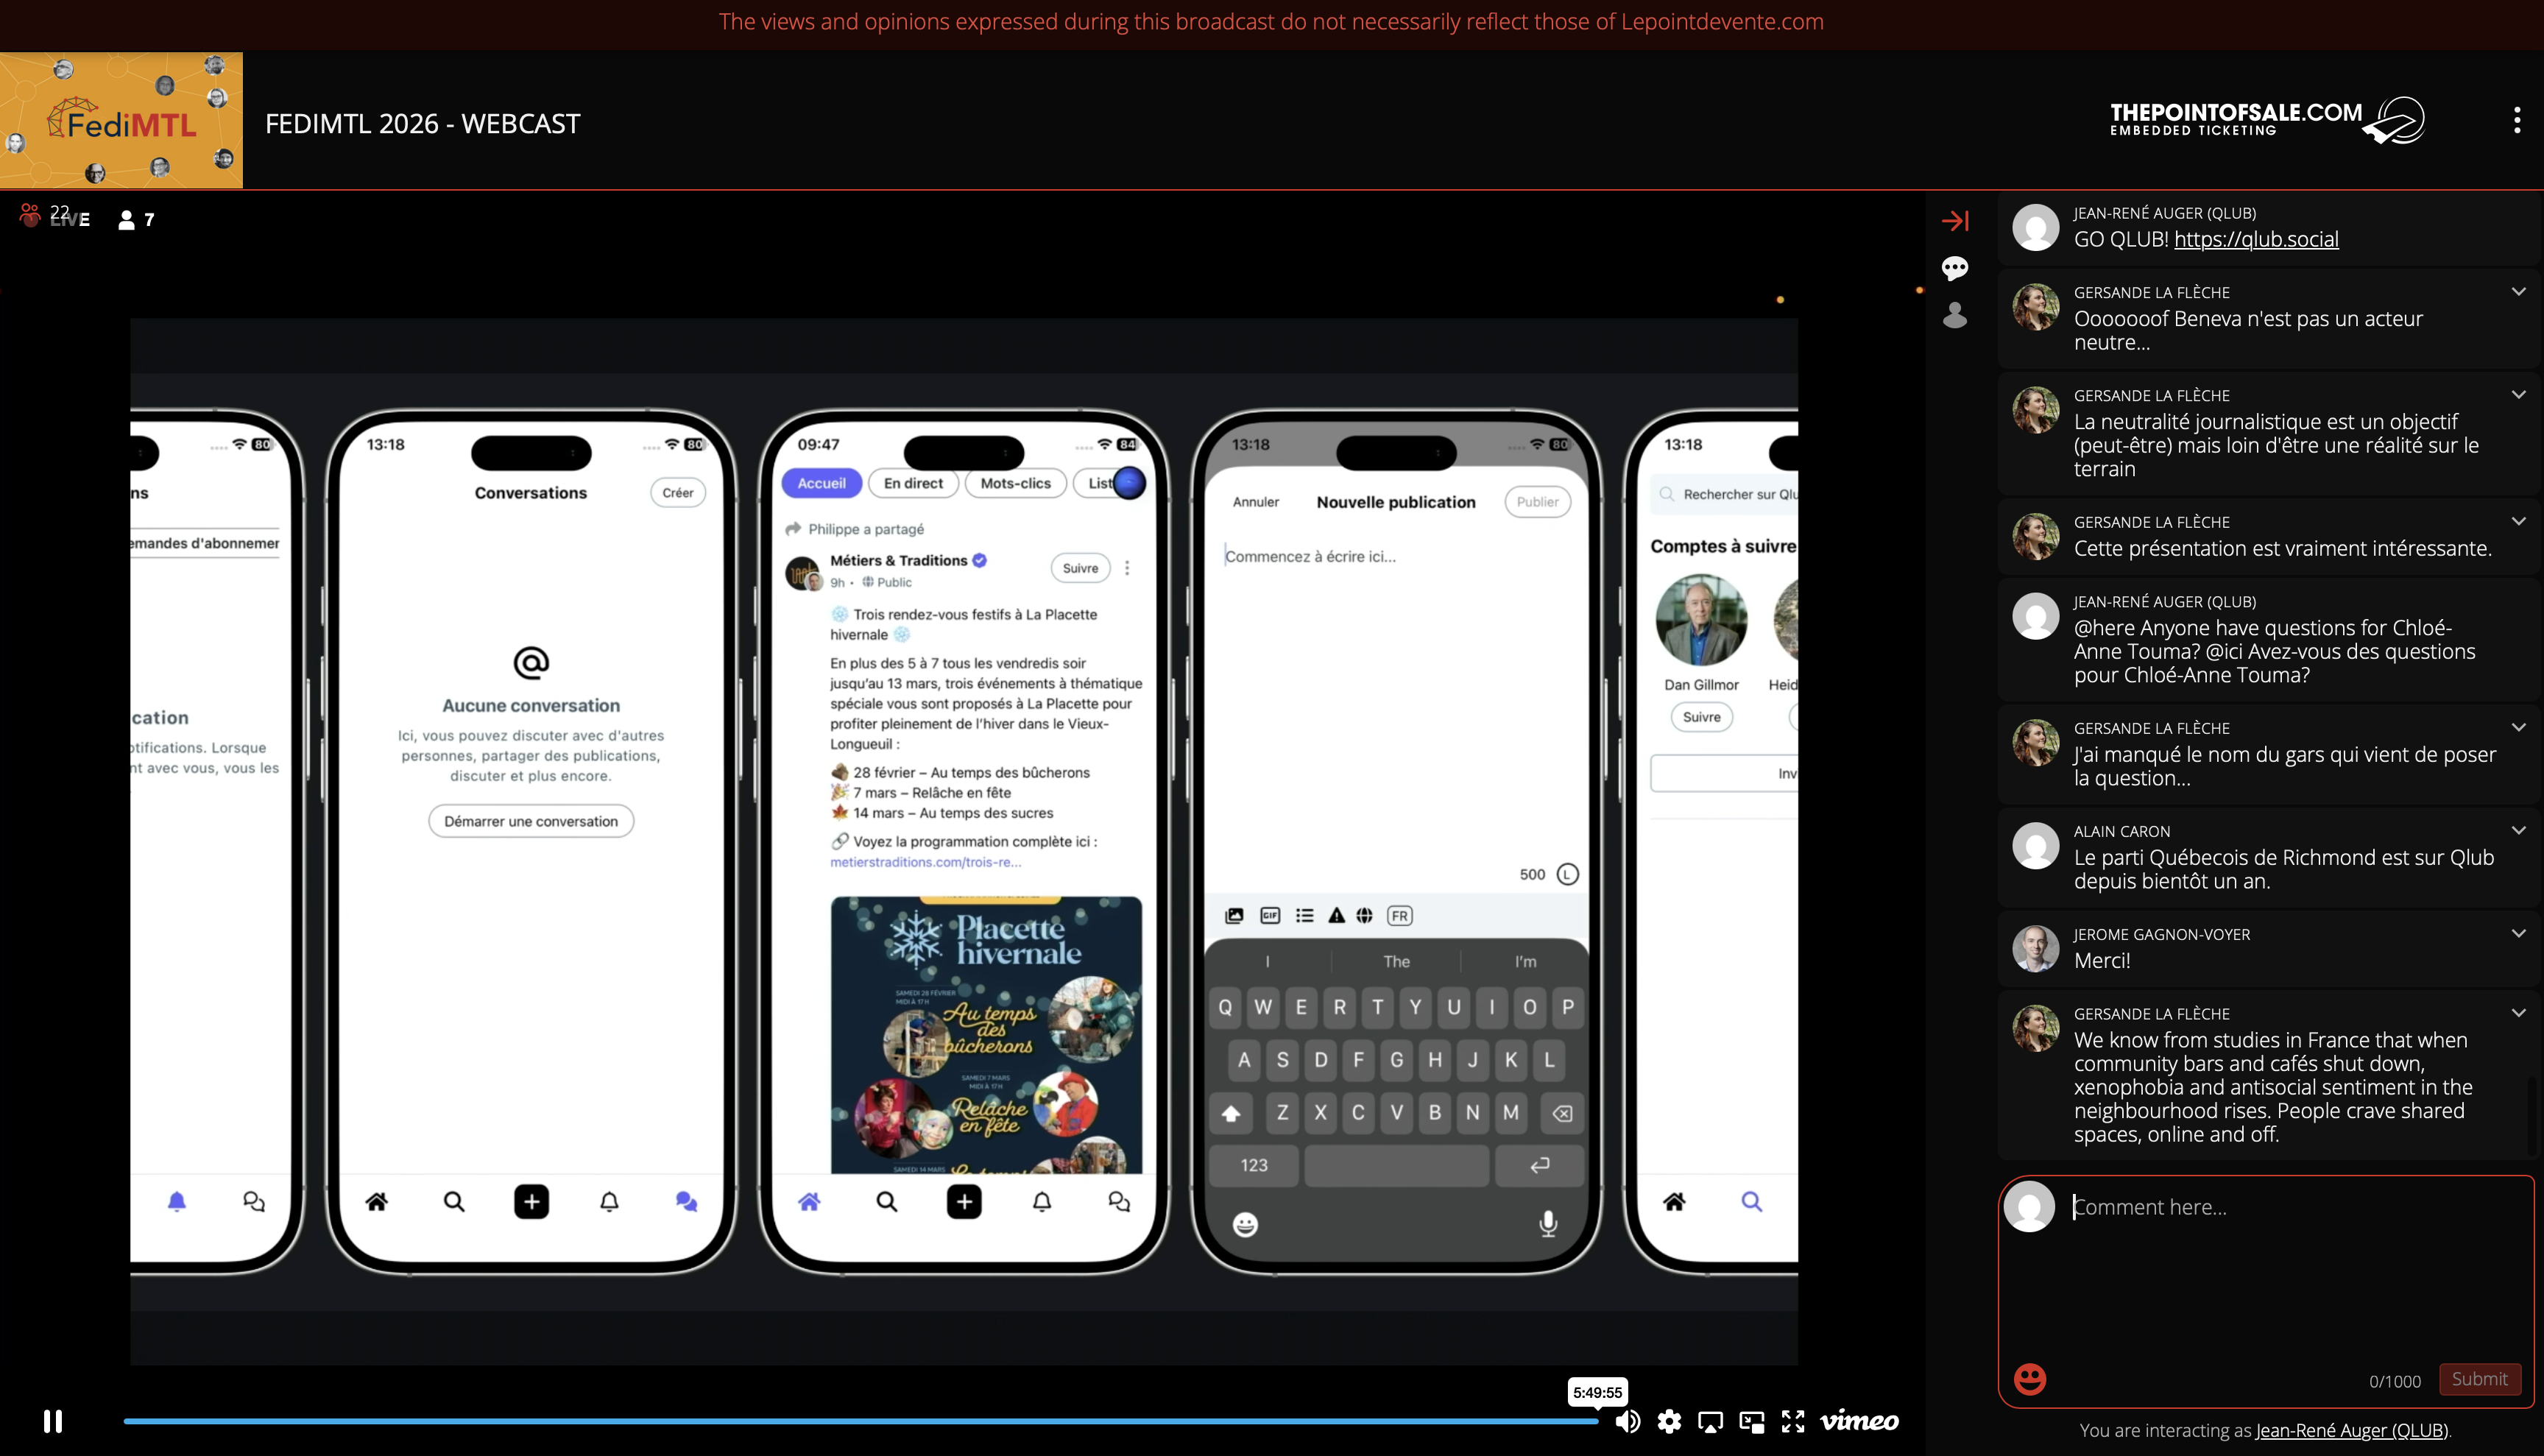Pause the webcast video
2544x1456 pixels.
(53, 1421)
